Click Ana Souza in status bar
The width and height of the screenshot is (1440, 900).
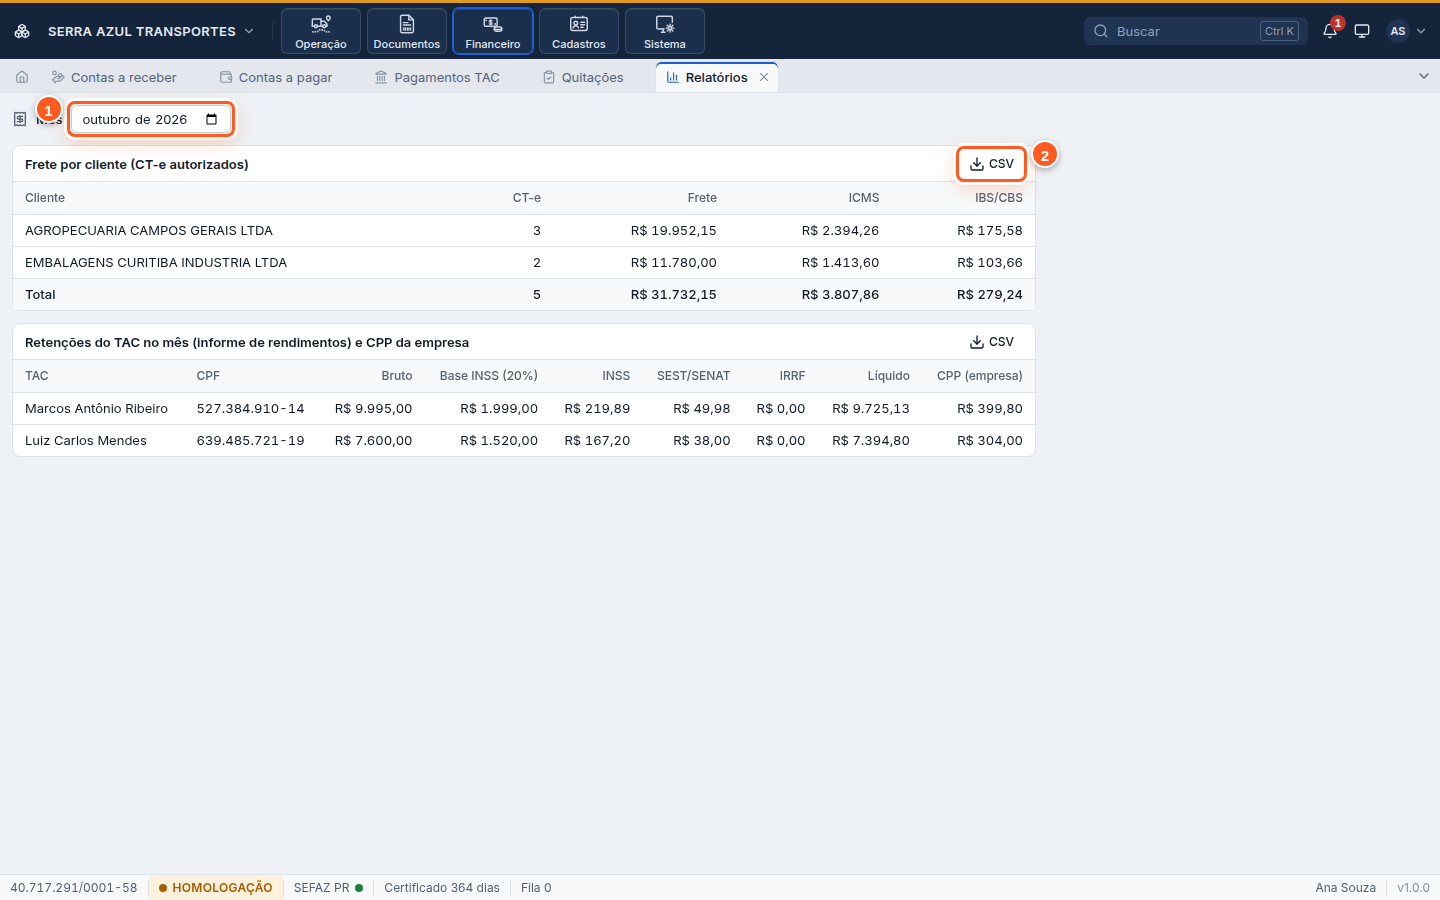tap(1346, 887)
